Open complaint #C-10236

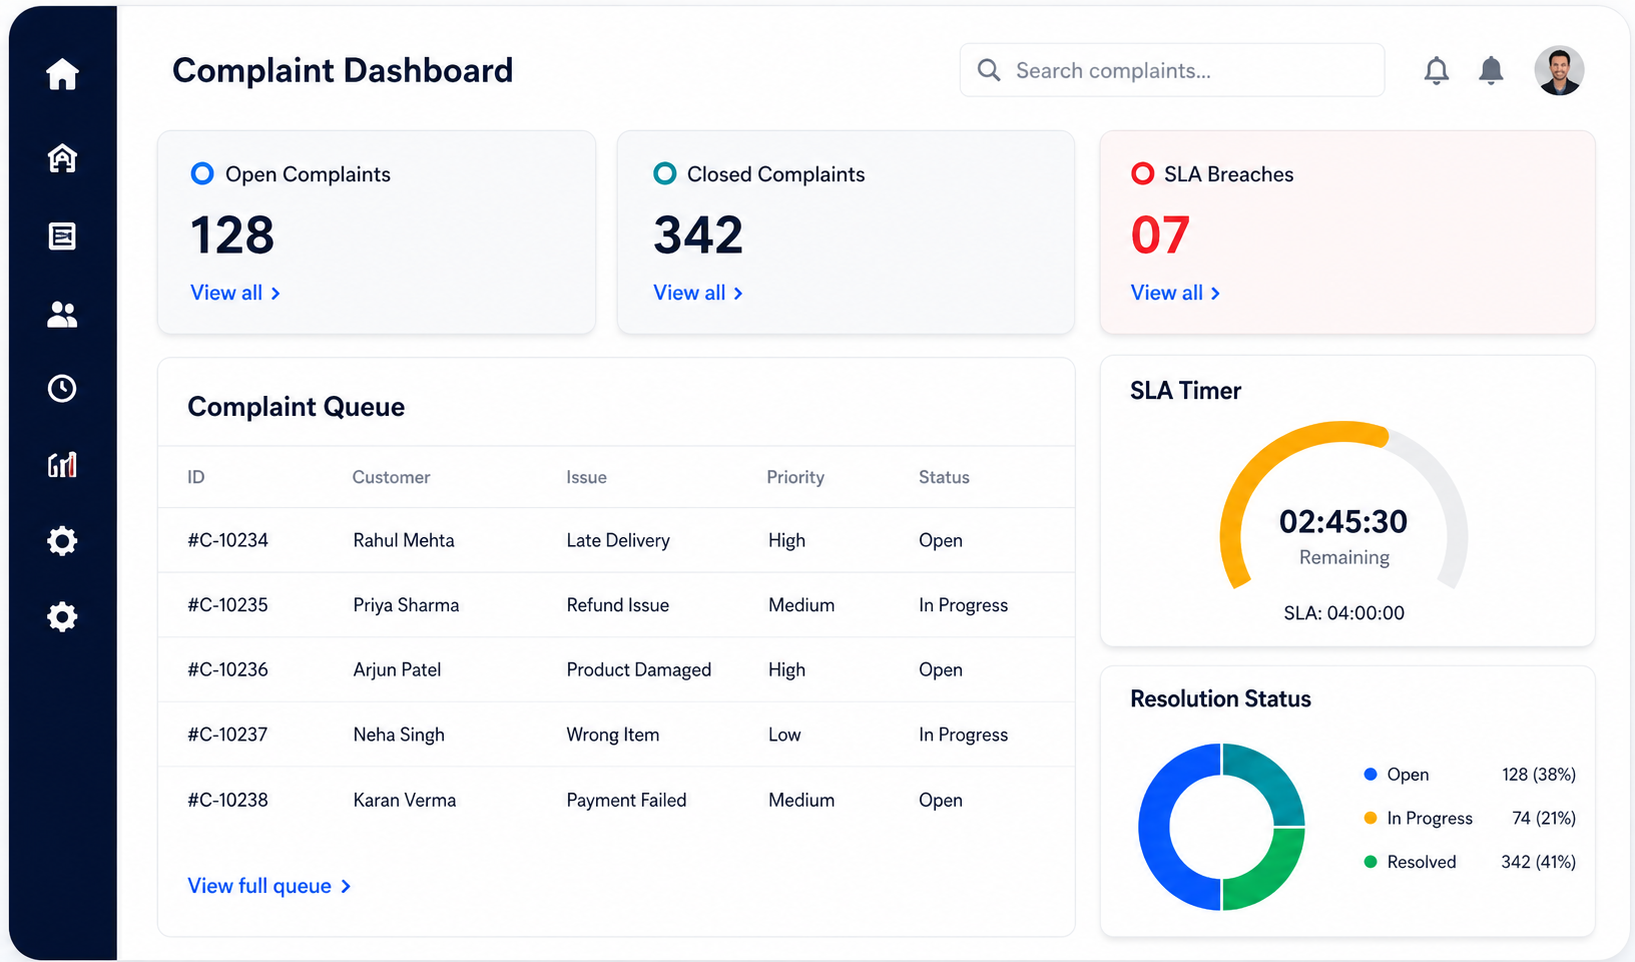[x=228, y=670]
